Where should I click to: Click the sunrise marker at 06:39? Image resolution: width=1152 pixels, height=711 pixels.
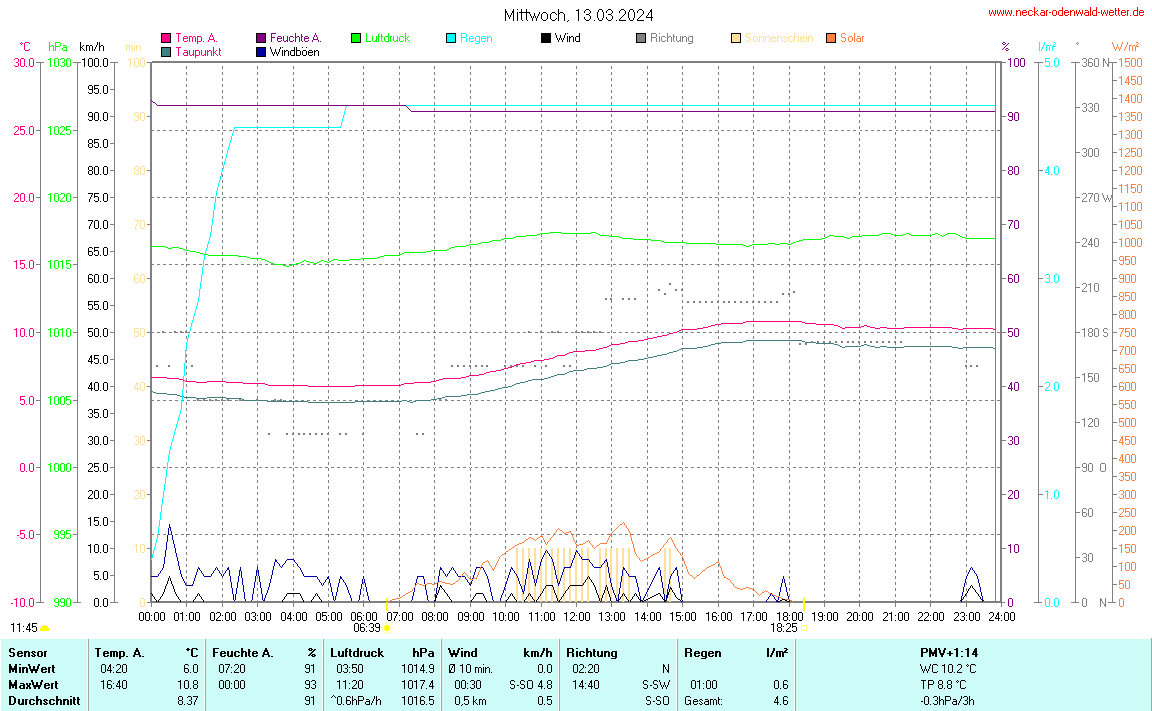387,628
